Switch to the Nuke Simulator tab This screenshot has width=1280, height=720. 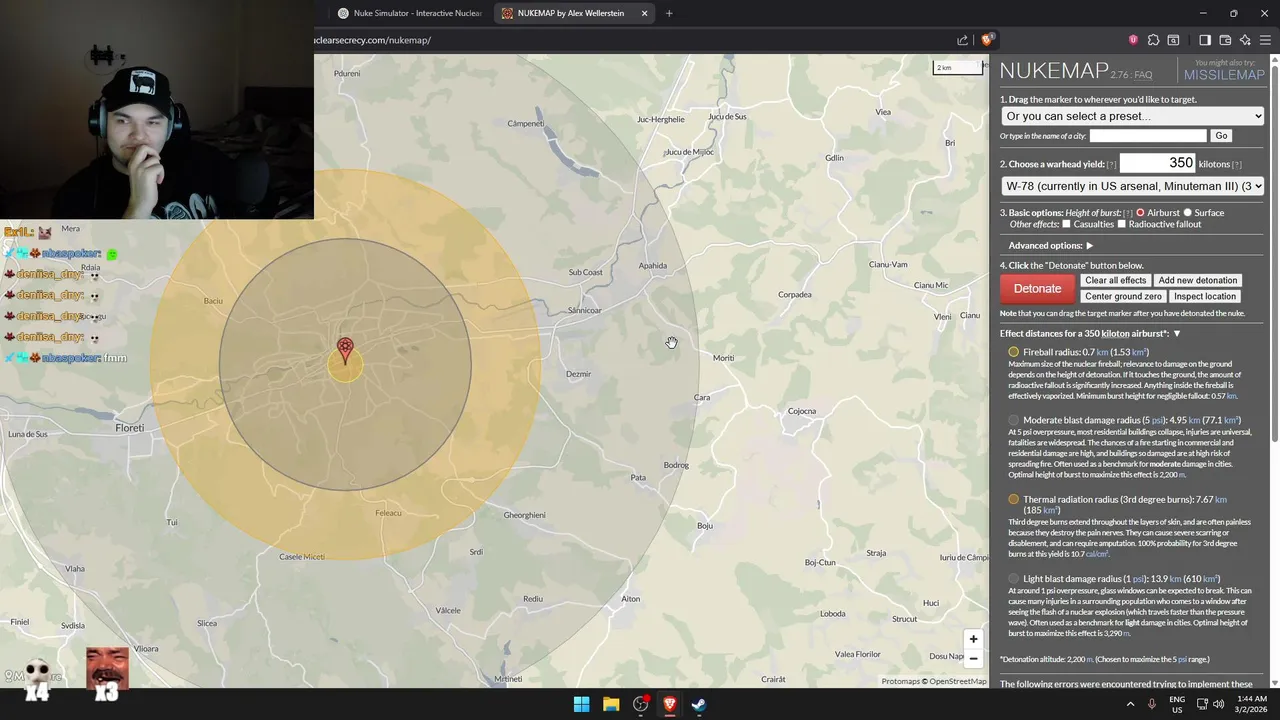[x=410, y=13]
